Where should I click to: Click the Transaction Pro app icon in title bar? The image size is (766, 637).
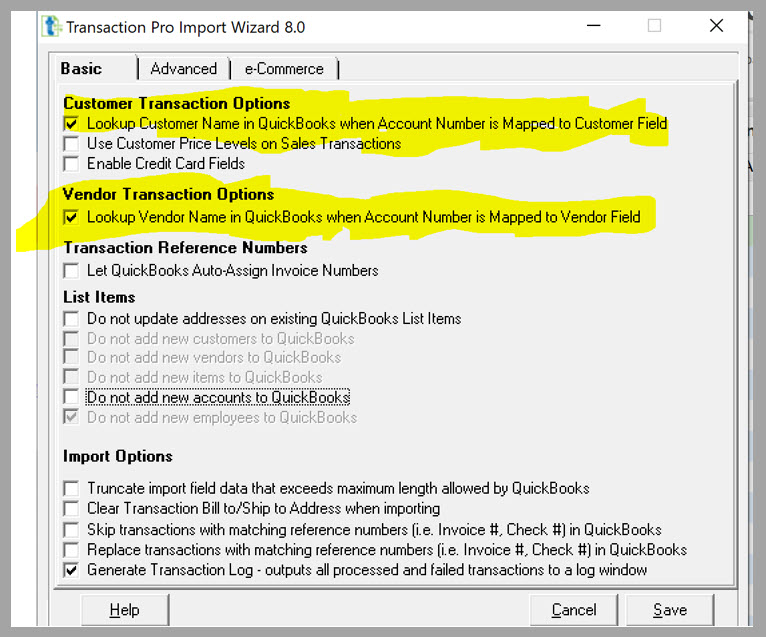tap(51, 26)
